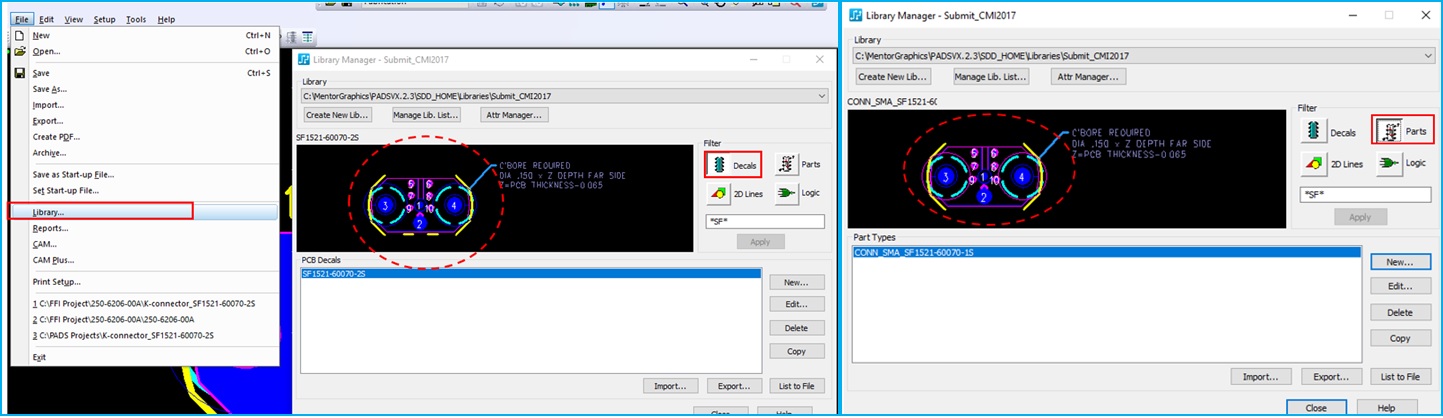Select Decals filter in left Library Manager
This screenshot has height=418, width=1443.
pos(732,164)
